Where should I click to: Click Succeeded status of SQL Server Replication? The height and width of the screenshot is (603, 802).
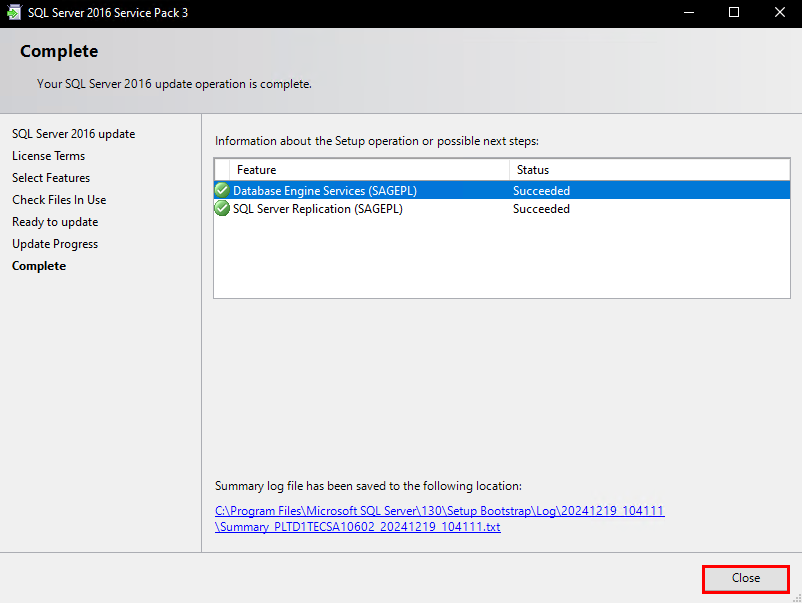(541, 209)
